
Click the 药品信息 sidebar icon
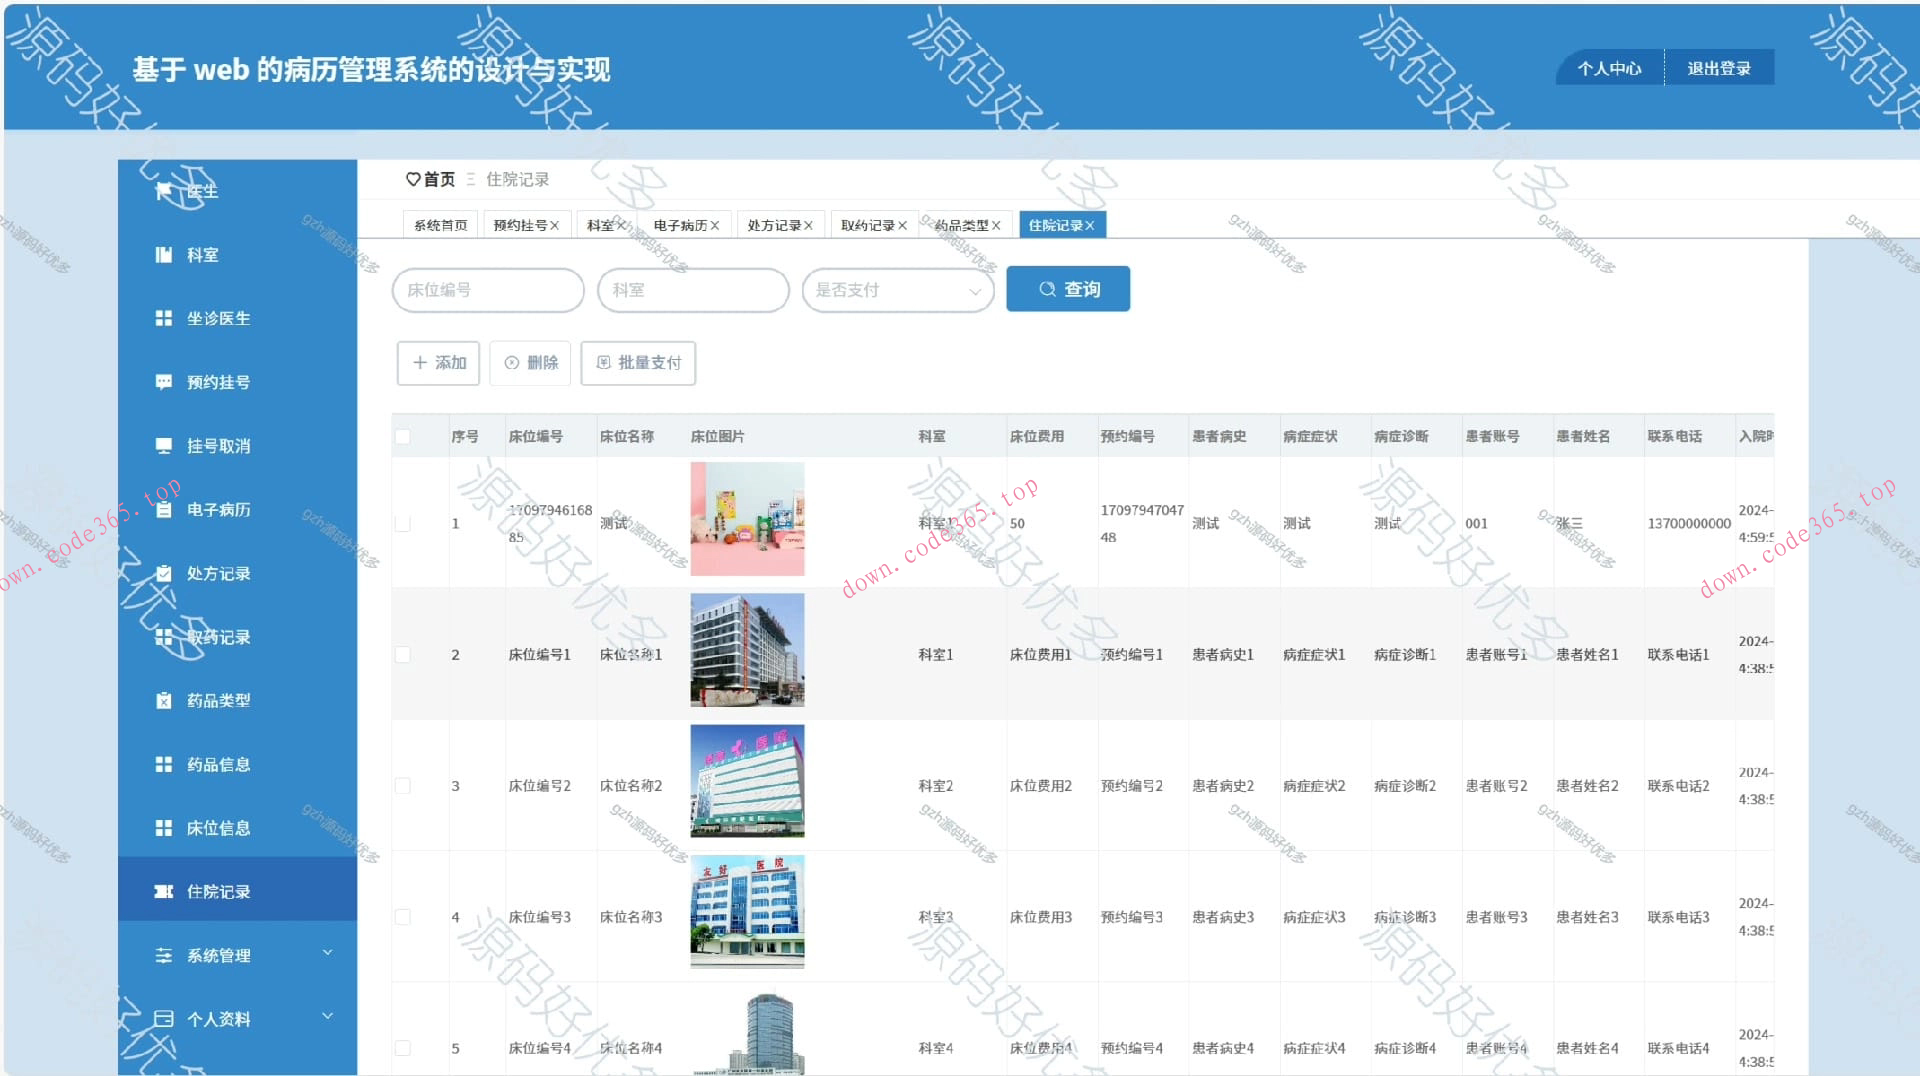(x=165, y=763)
